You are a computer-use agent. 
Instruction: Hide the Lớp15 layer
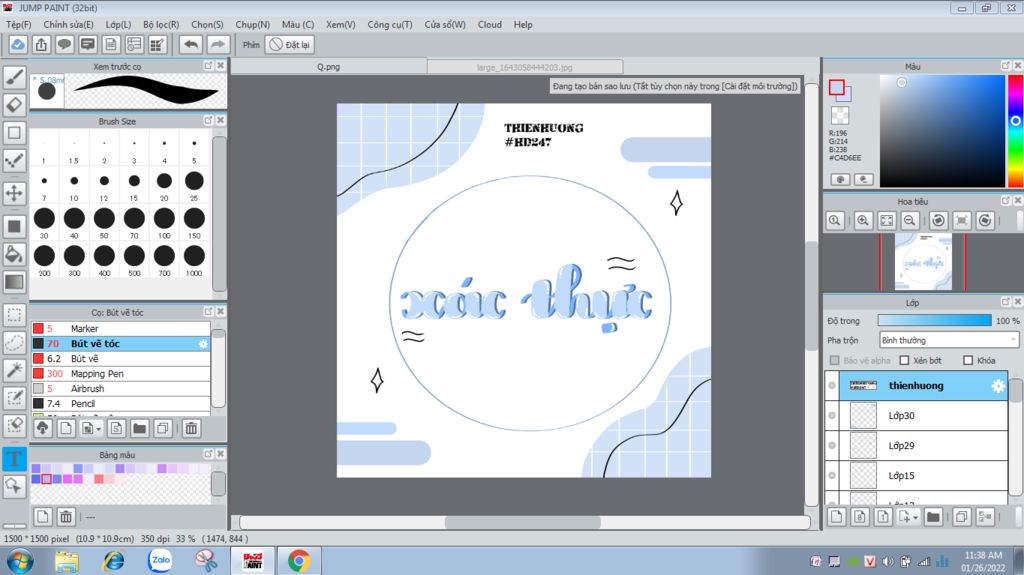pyautogui.click(x=832, y=476)
